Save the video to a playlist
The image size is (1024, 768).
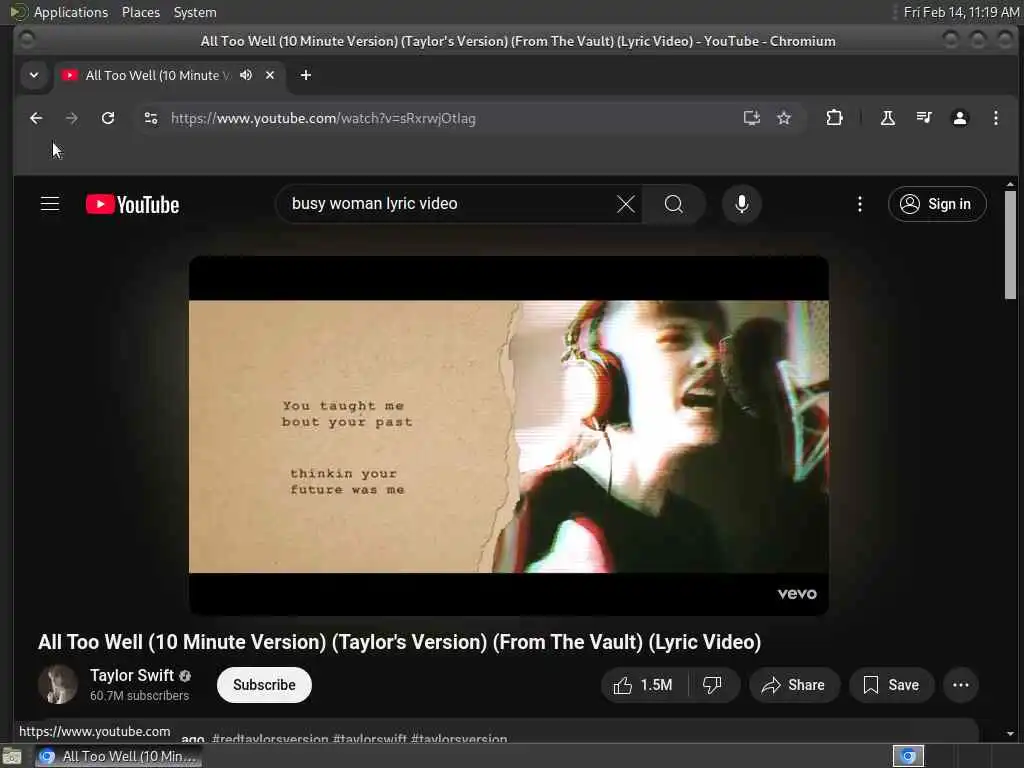pos(891,684)
